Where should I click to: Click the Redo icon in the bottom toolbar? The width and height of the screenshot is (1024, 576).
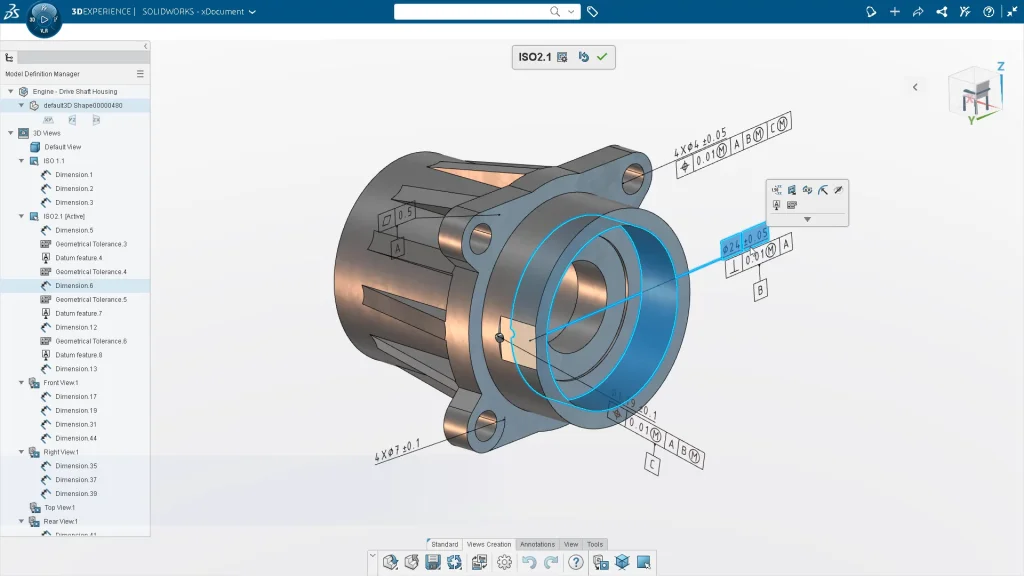(549, 562)
